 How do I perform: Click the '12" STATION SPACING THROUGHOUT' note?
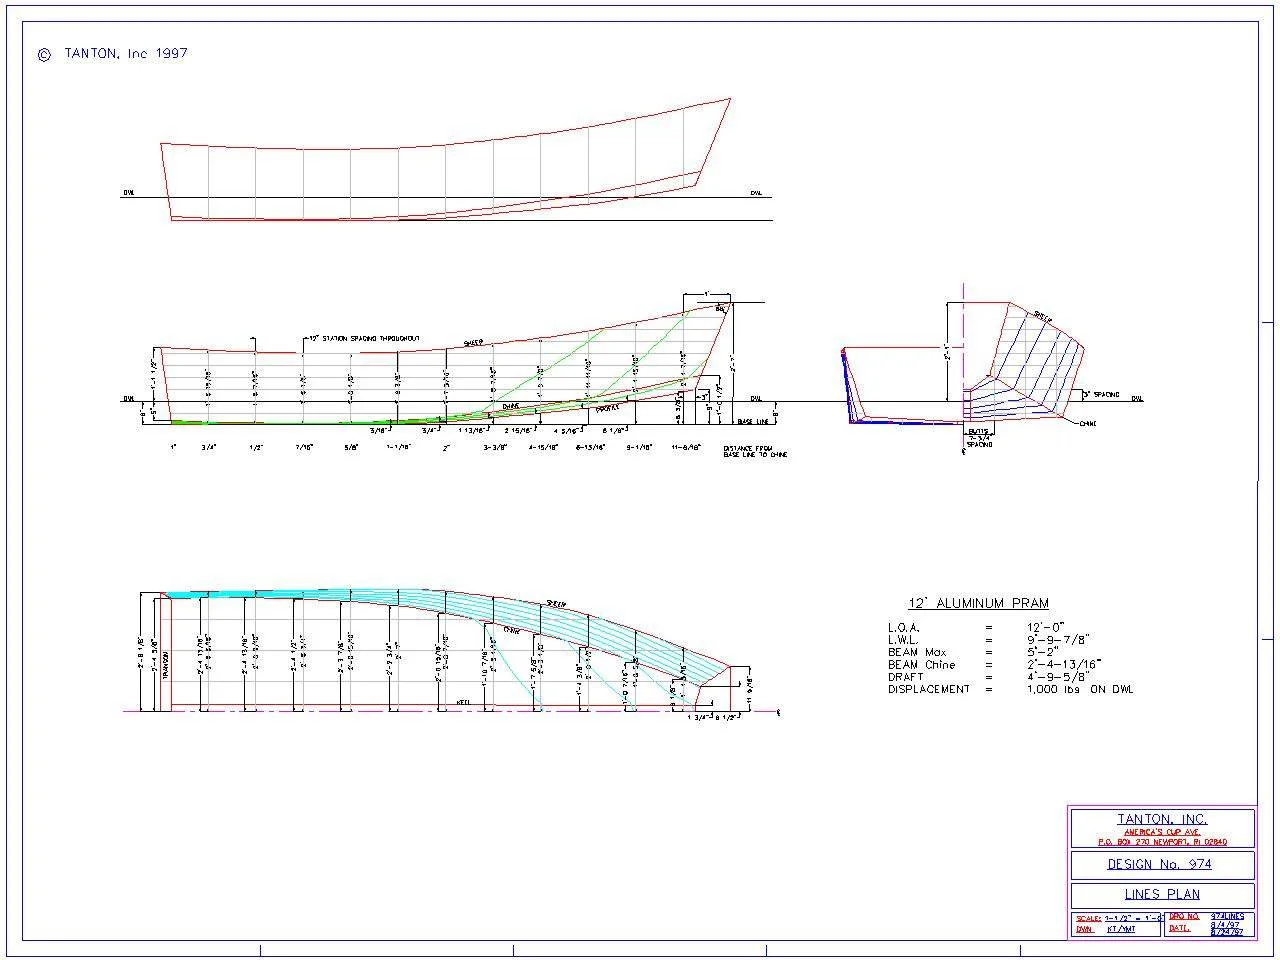pos(364,339)
